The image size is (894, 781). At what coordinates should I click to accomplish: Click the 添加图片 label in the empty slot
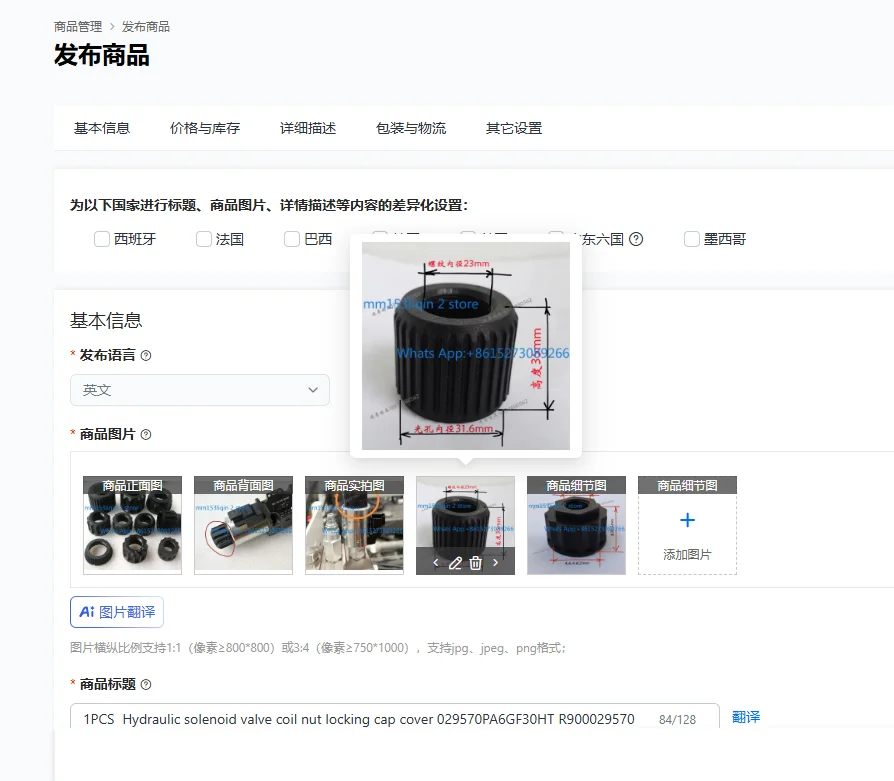688,555
